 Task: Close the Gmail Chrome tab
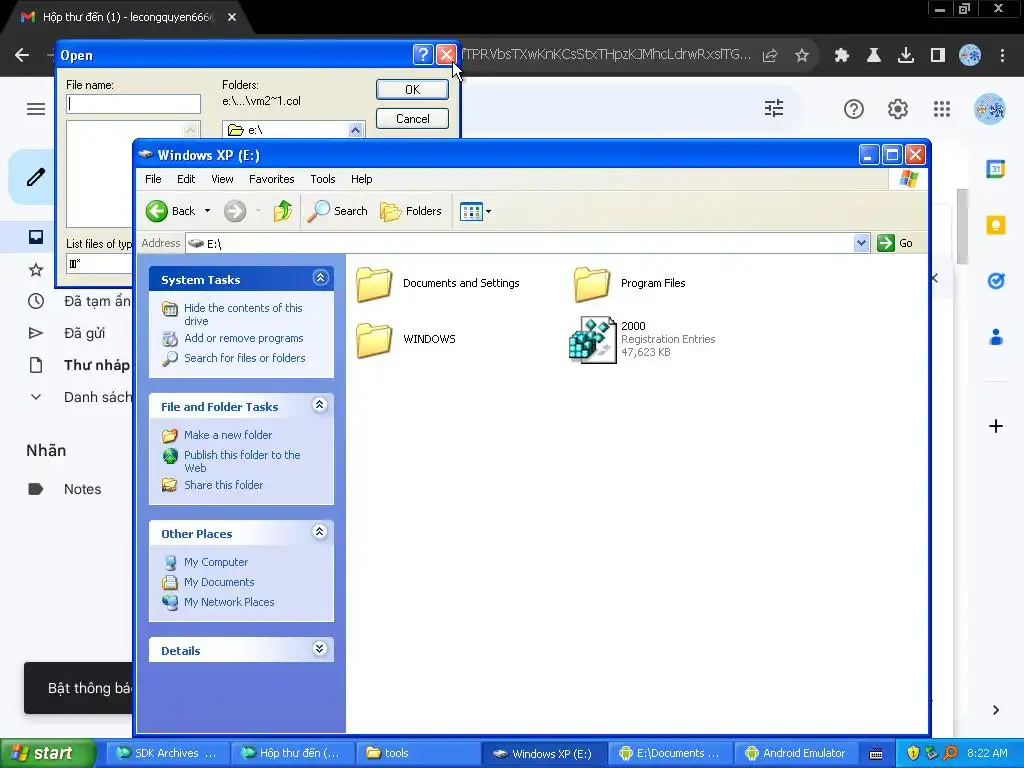pos(232,17)
